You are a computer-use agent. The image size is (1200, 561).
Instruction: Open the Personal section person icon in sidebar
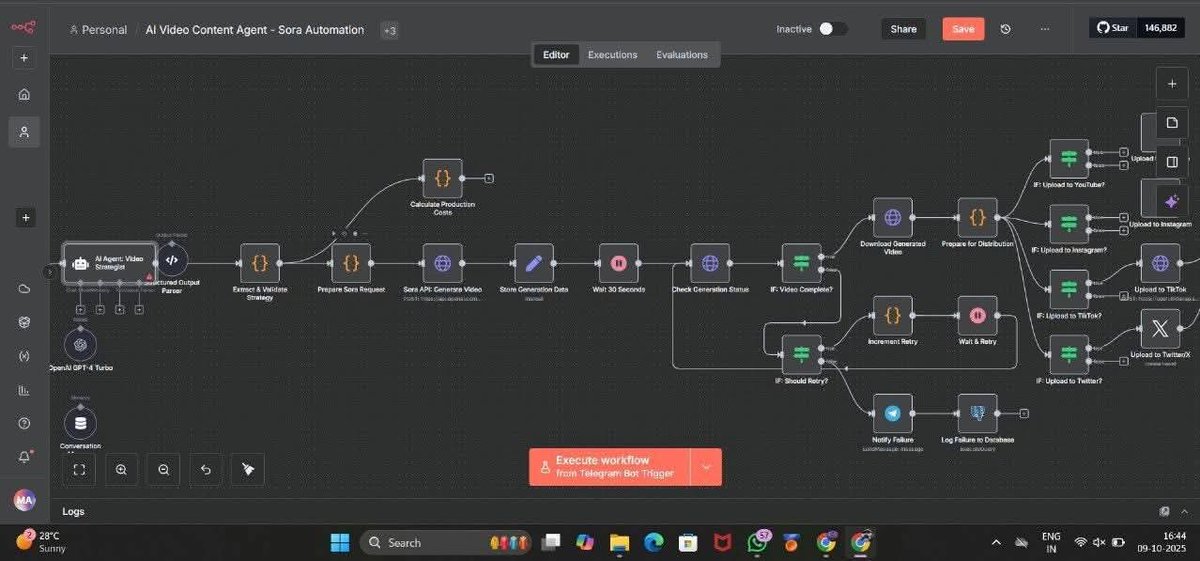point(24,132)
